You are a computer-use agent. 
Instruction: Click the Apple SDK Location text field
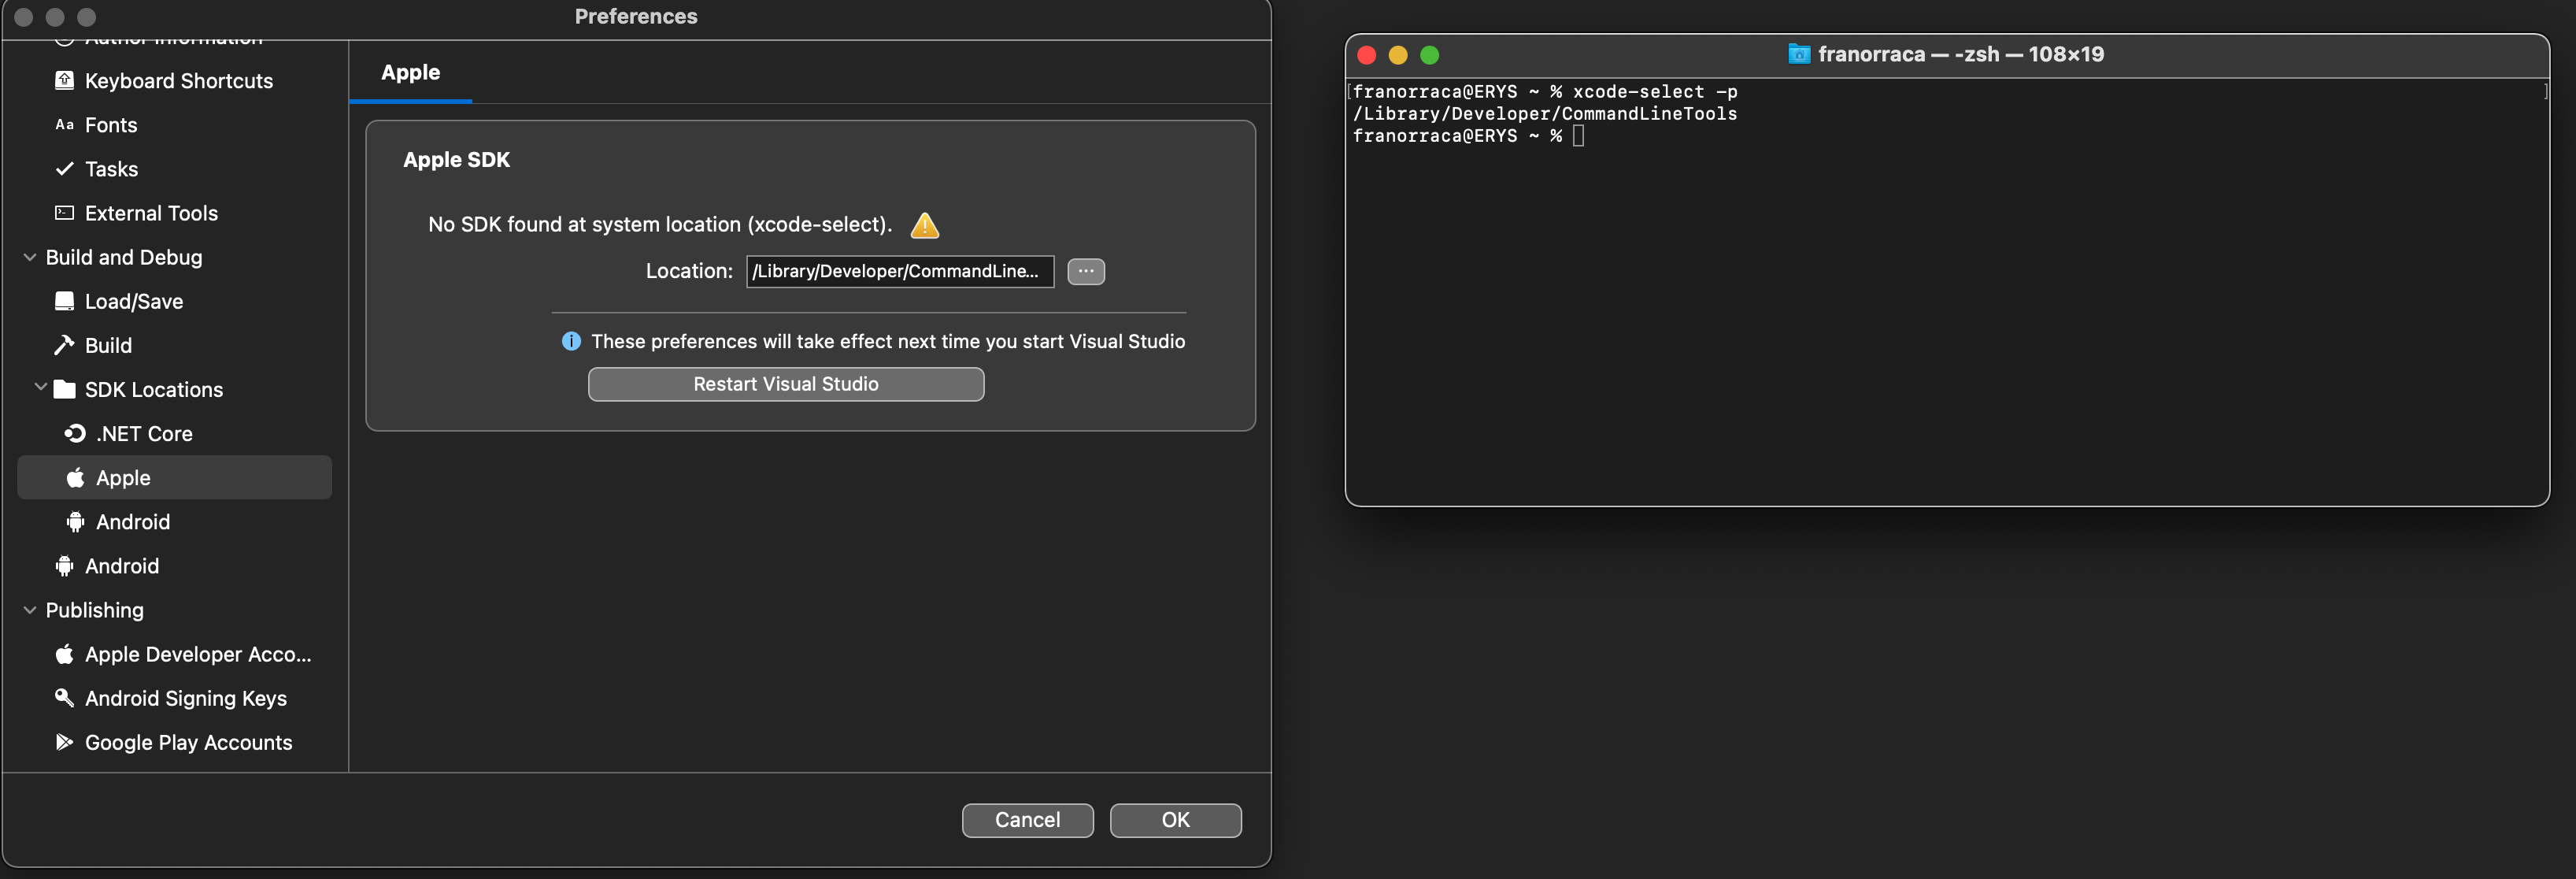click(899, 272)
